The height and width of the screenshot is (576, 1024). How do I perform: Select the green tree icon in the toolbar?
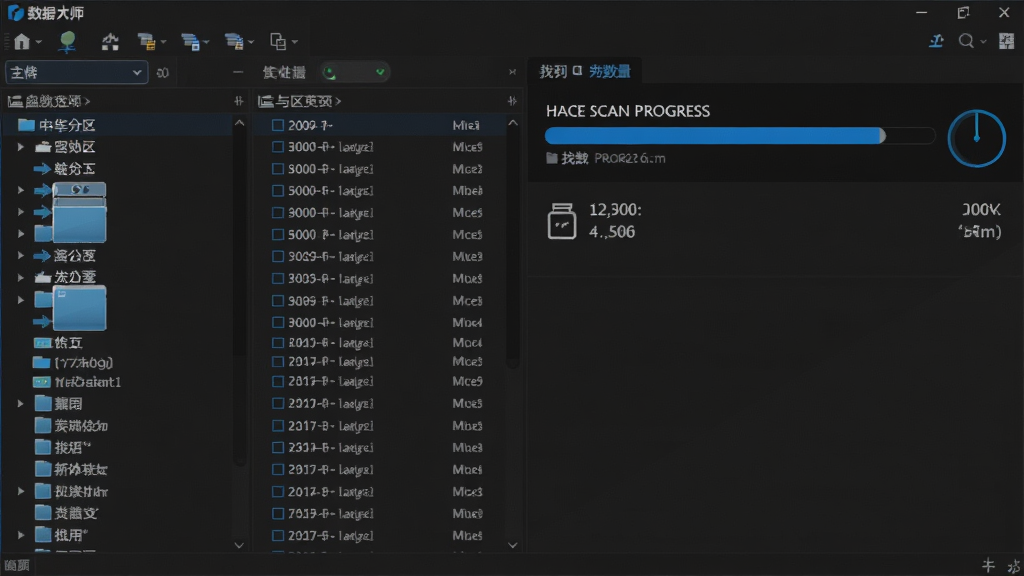pyautogui.click(x=67, y=42)
